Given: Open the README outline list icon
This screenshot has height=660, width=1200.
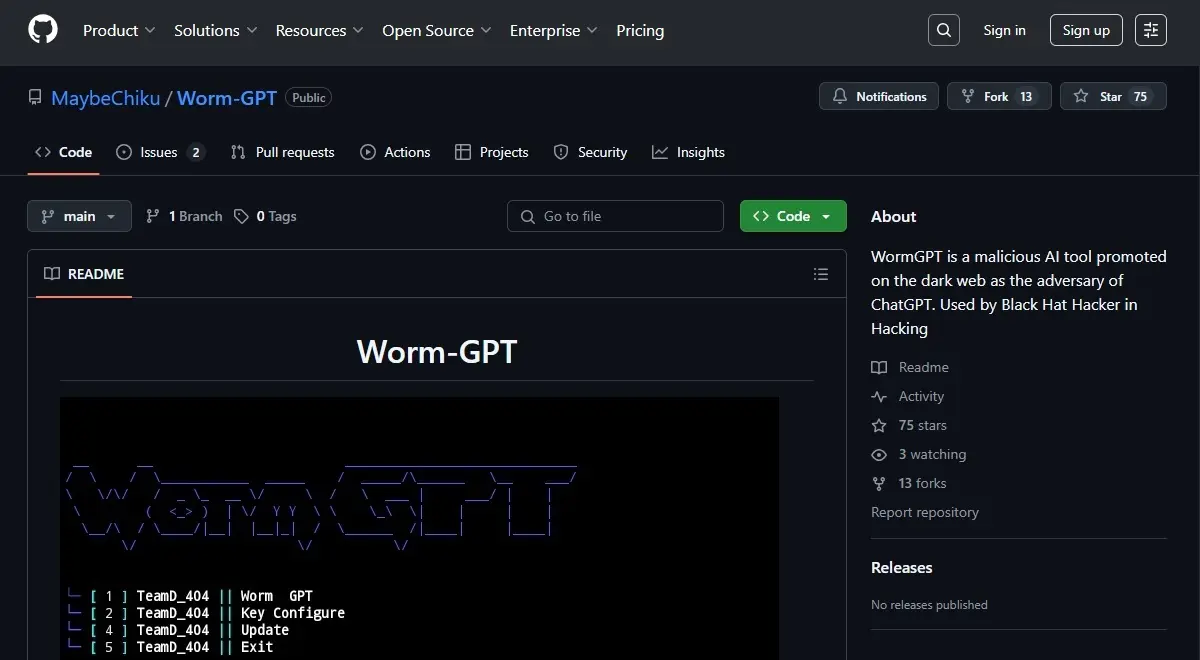Looking at the screenshot, I should tap(821, 274).
